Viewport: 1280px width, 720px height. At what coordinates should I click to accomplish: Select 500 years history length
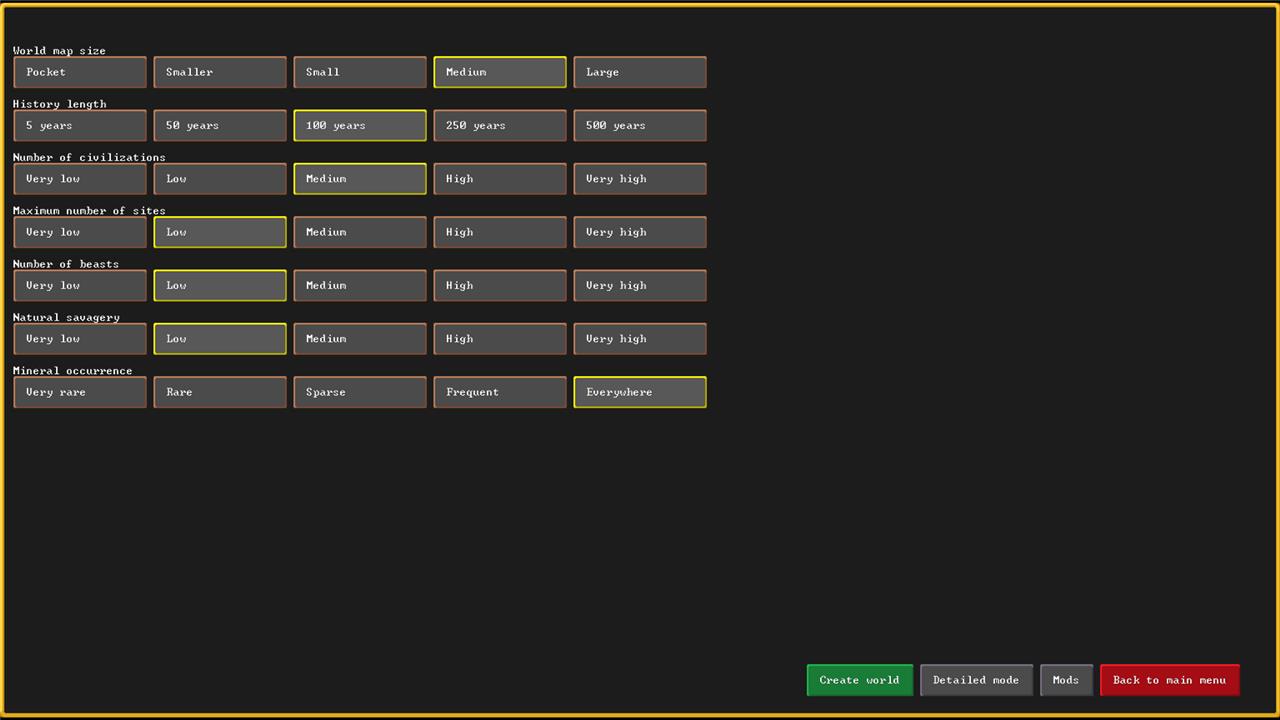pyautogui.click(x=640, y=125)
